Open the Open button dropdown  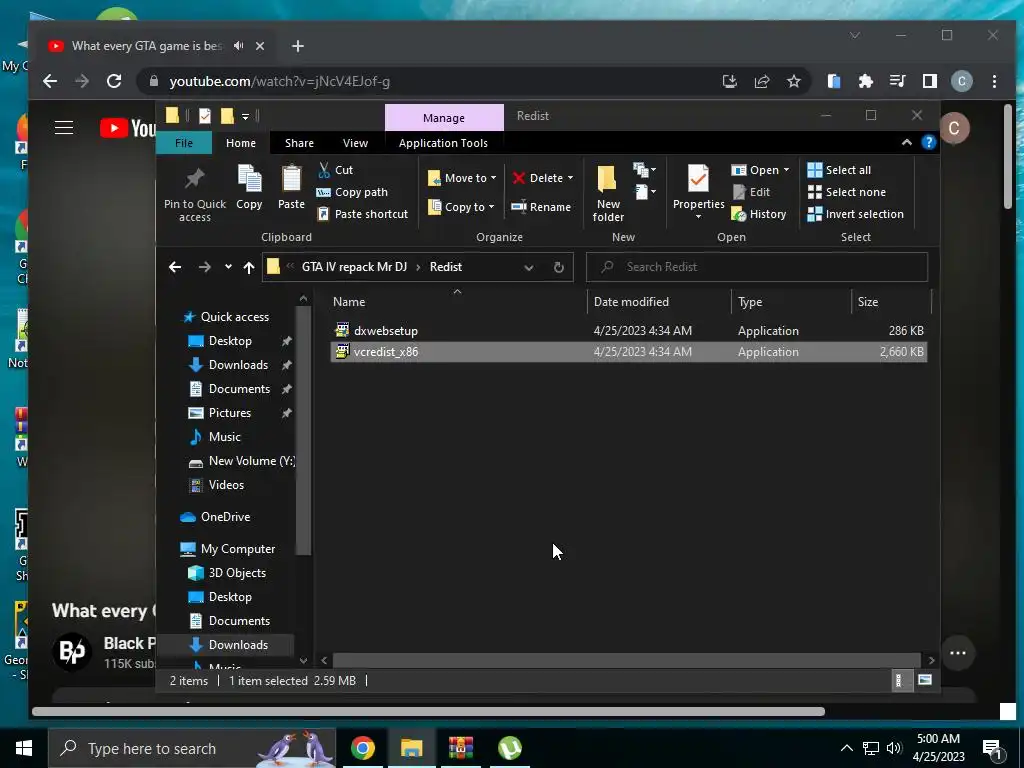786,170
